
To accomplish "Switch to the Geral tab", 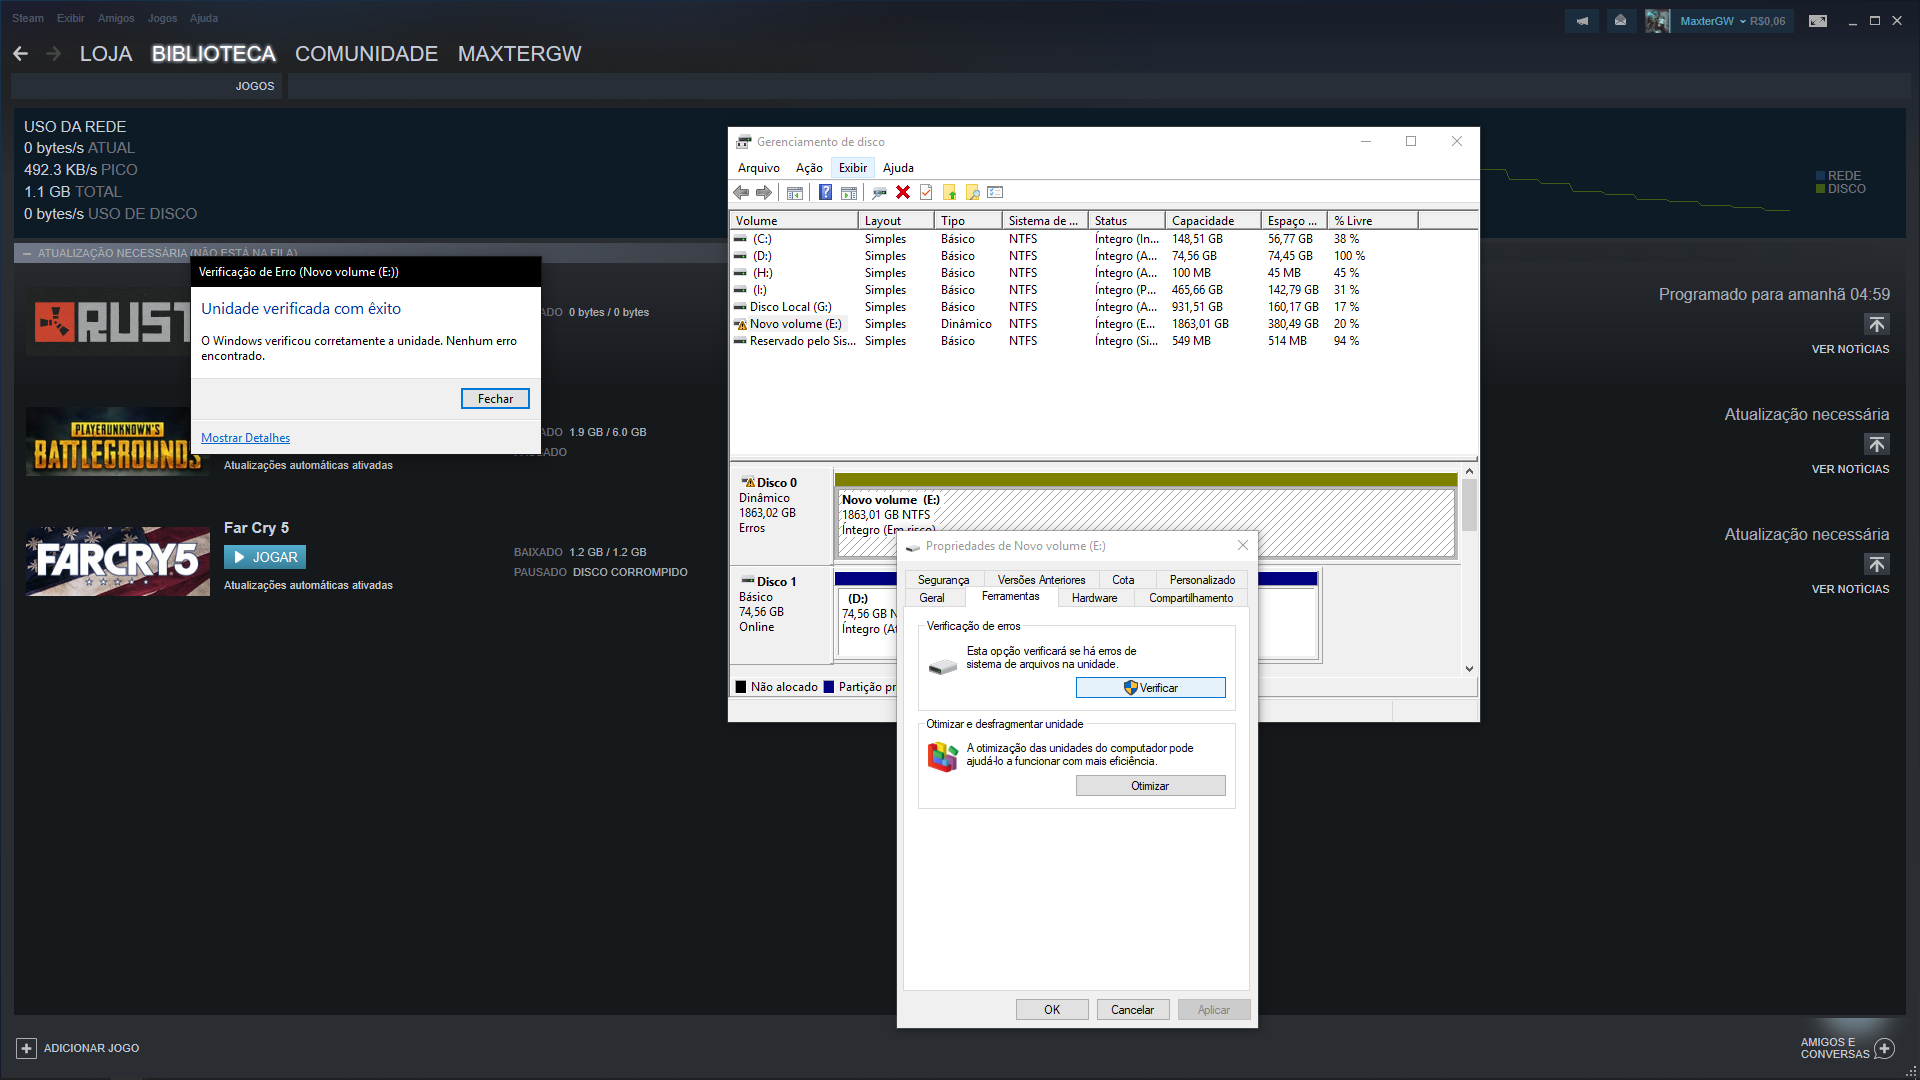I will 931,598.
